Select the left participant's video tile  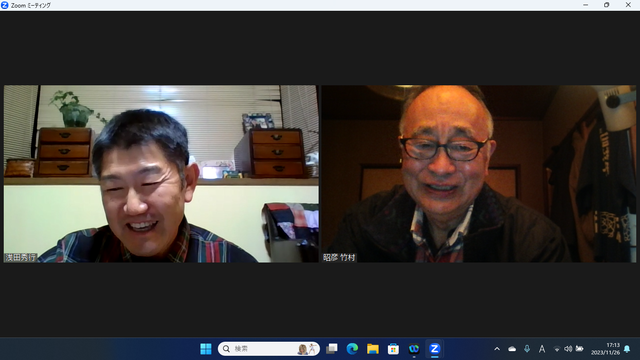(161, 173)
